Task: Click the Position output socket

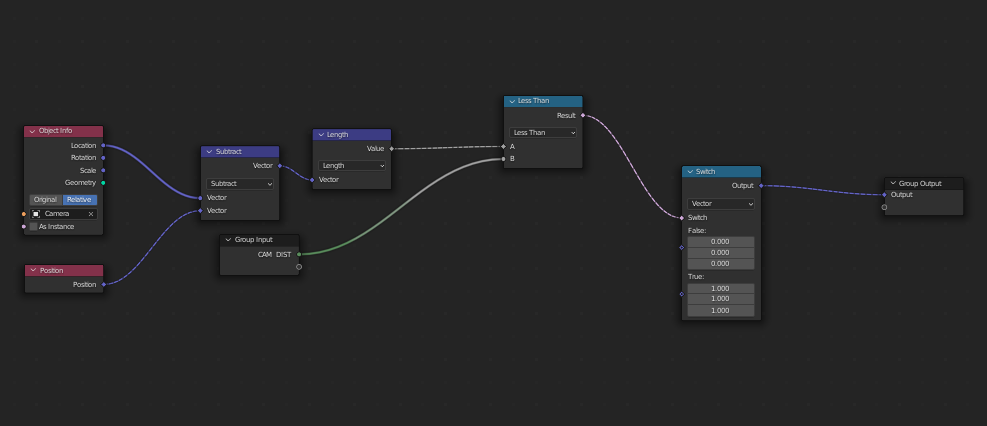Action: 103,284
